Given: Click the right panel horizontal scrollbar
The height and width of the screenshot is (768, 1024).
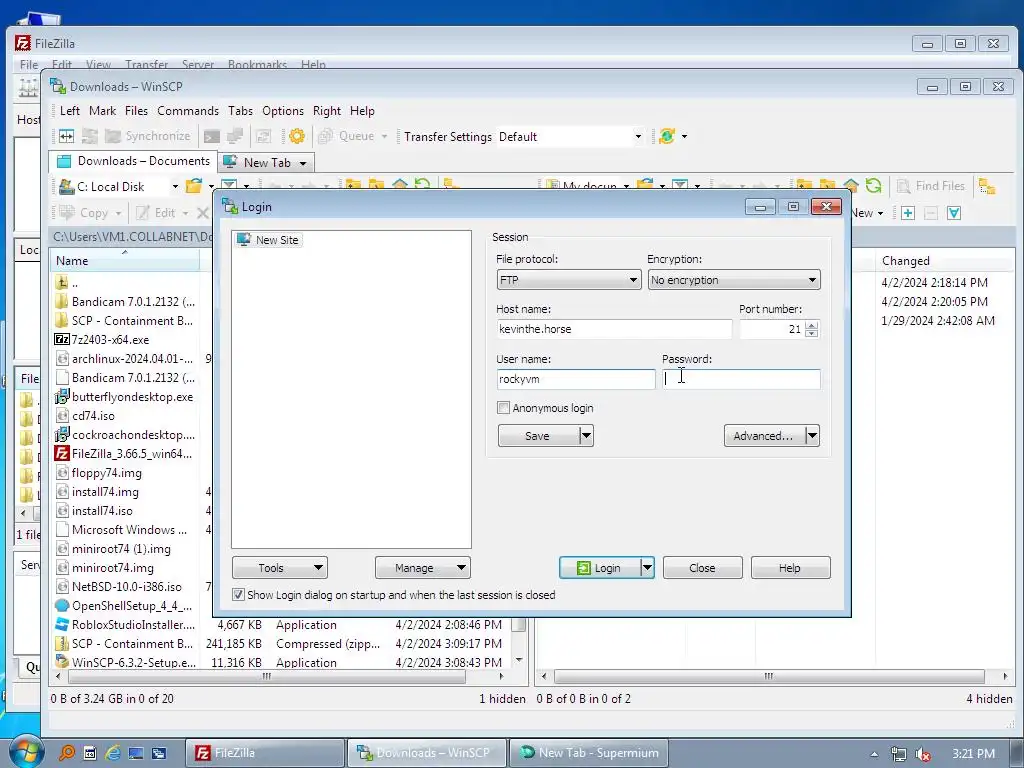Looking at the screenshot, I should pyautogui.click(x=768, y=677).
